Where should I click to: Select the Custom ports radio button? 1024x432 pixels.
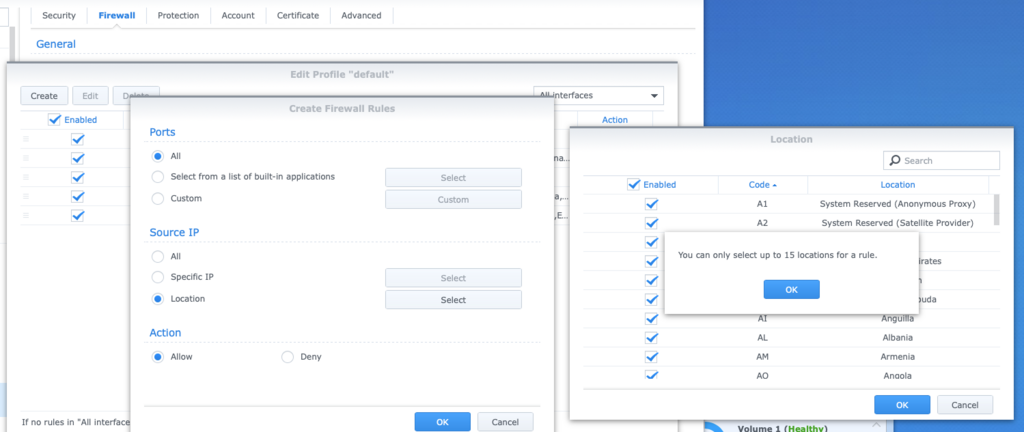coord(157,198)
